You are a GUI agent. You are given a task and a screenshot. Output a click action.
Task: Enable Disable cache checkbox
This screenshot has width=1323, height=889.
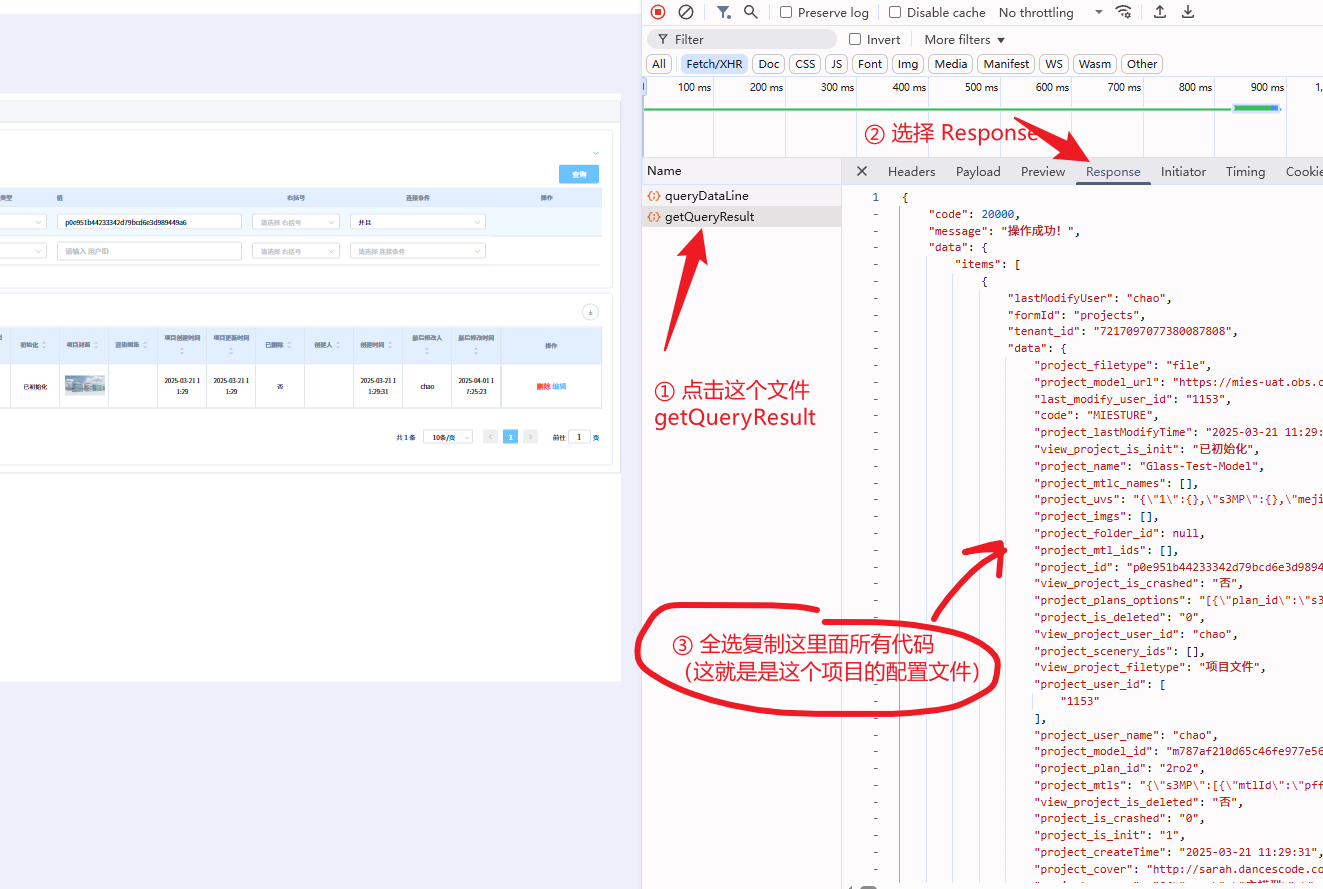pos(895,12)
